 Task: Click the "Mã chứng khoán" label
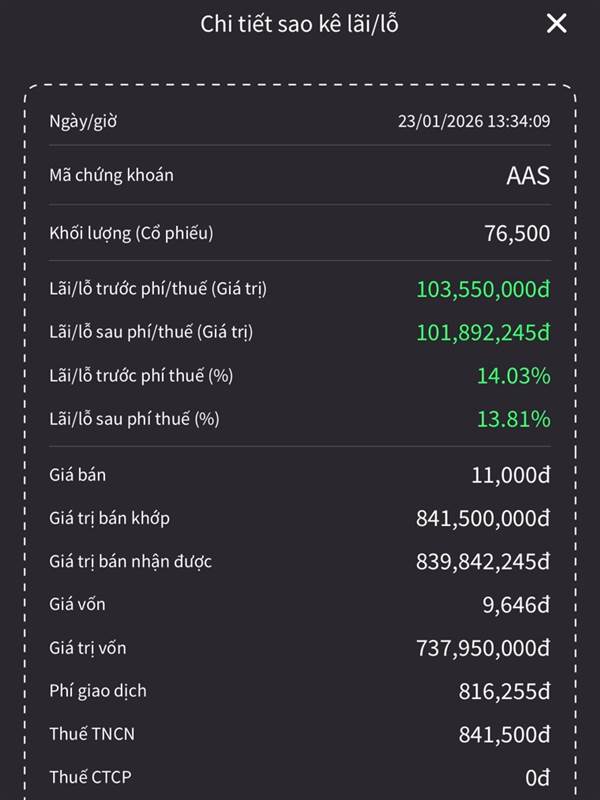111,175
